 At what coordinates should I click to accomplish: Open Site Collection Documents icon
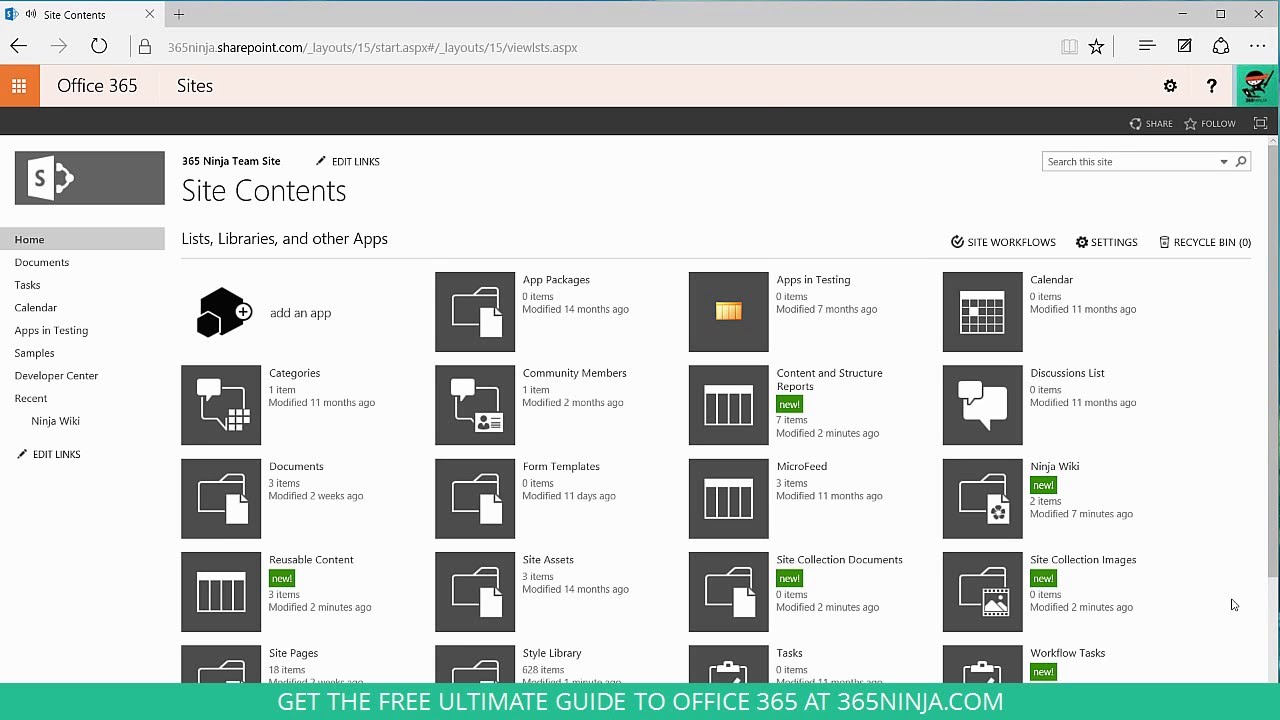point(729,592)
